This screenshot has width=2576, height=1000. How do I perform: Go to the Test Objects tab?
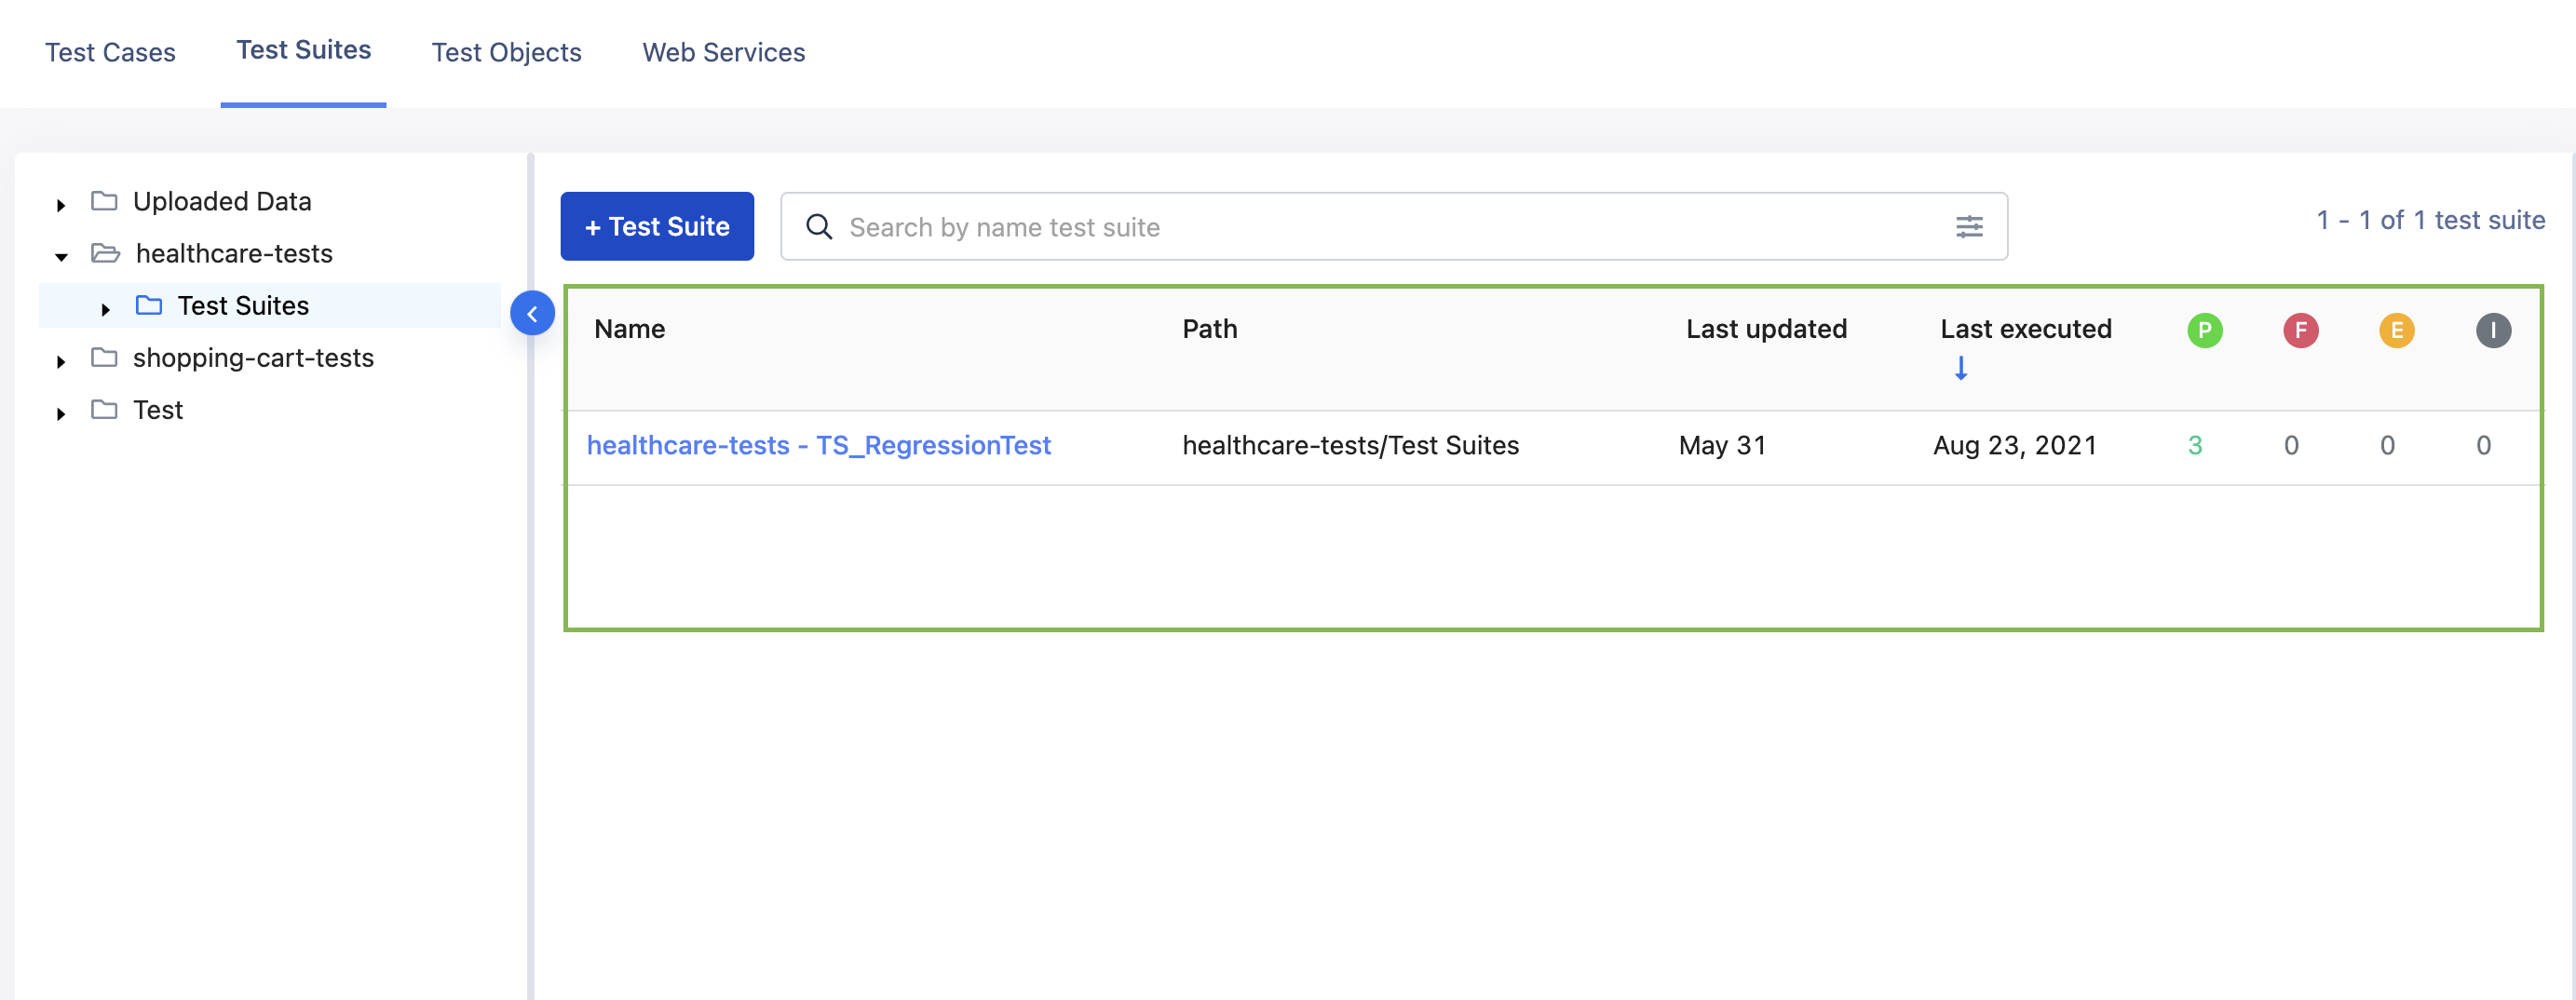pos(506,52)
